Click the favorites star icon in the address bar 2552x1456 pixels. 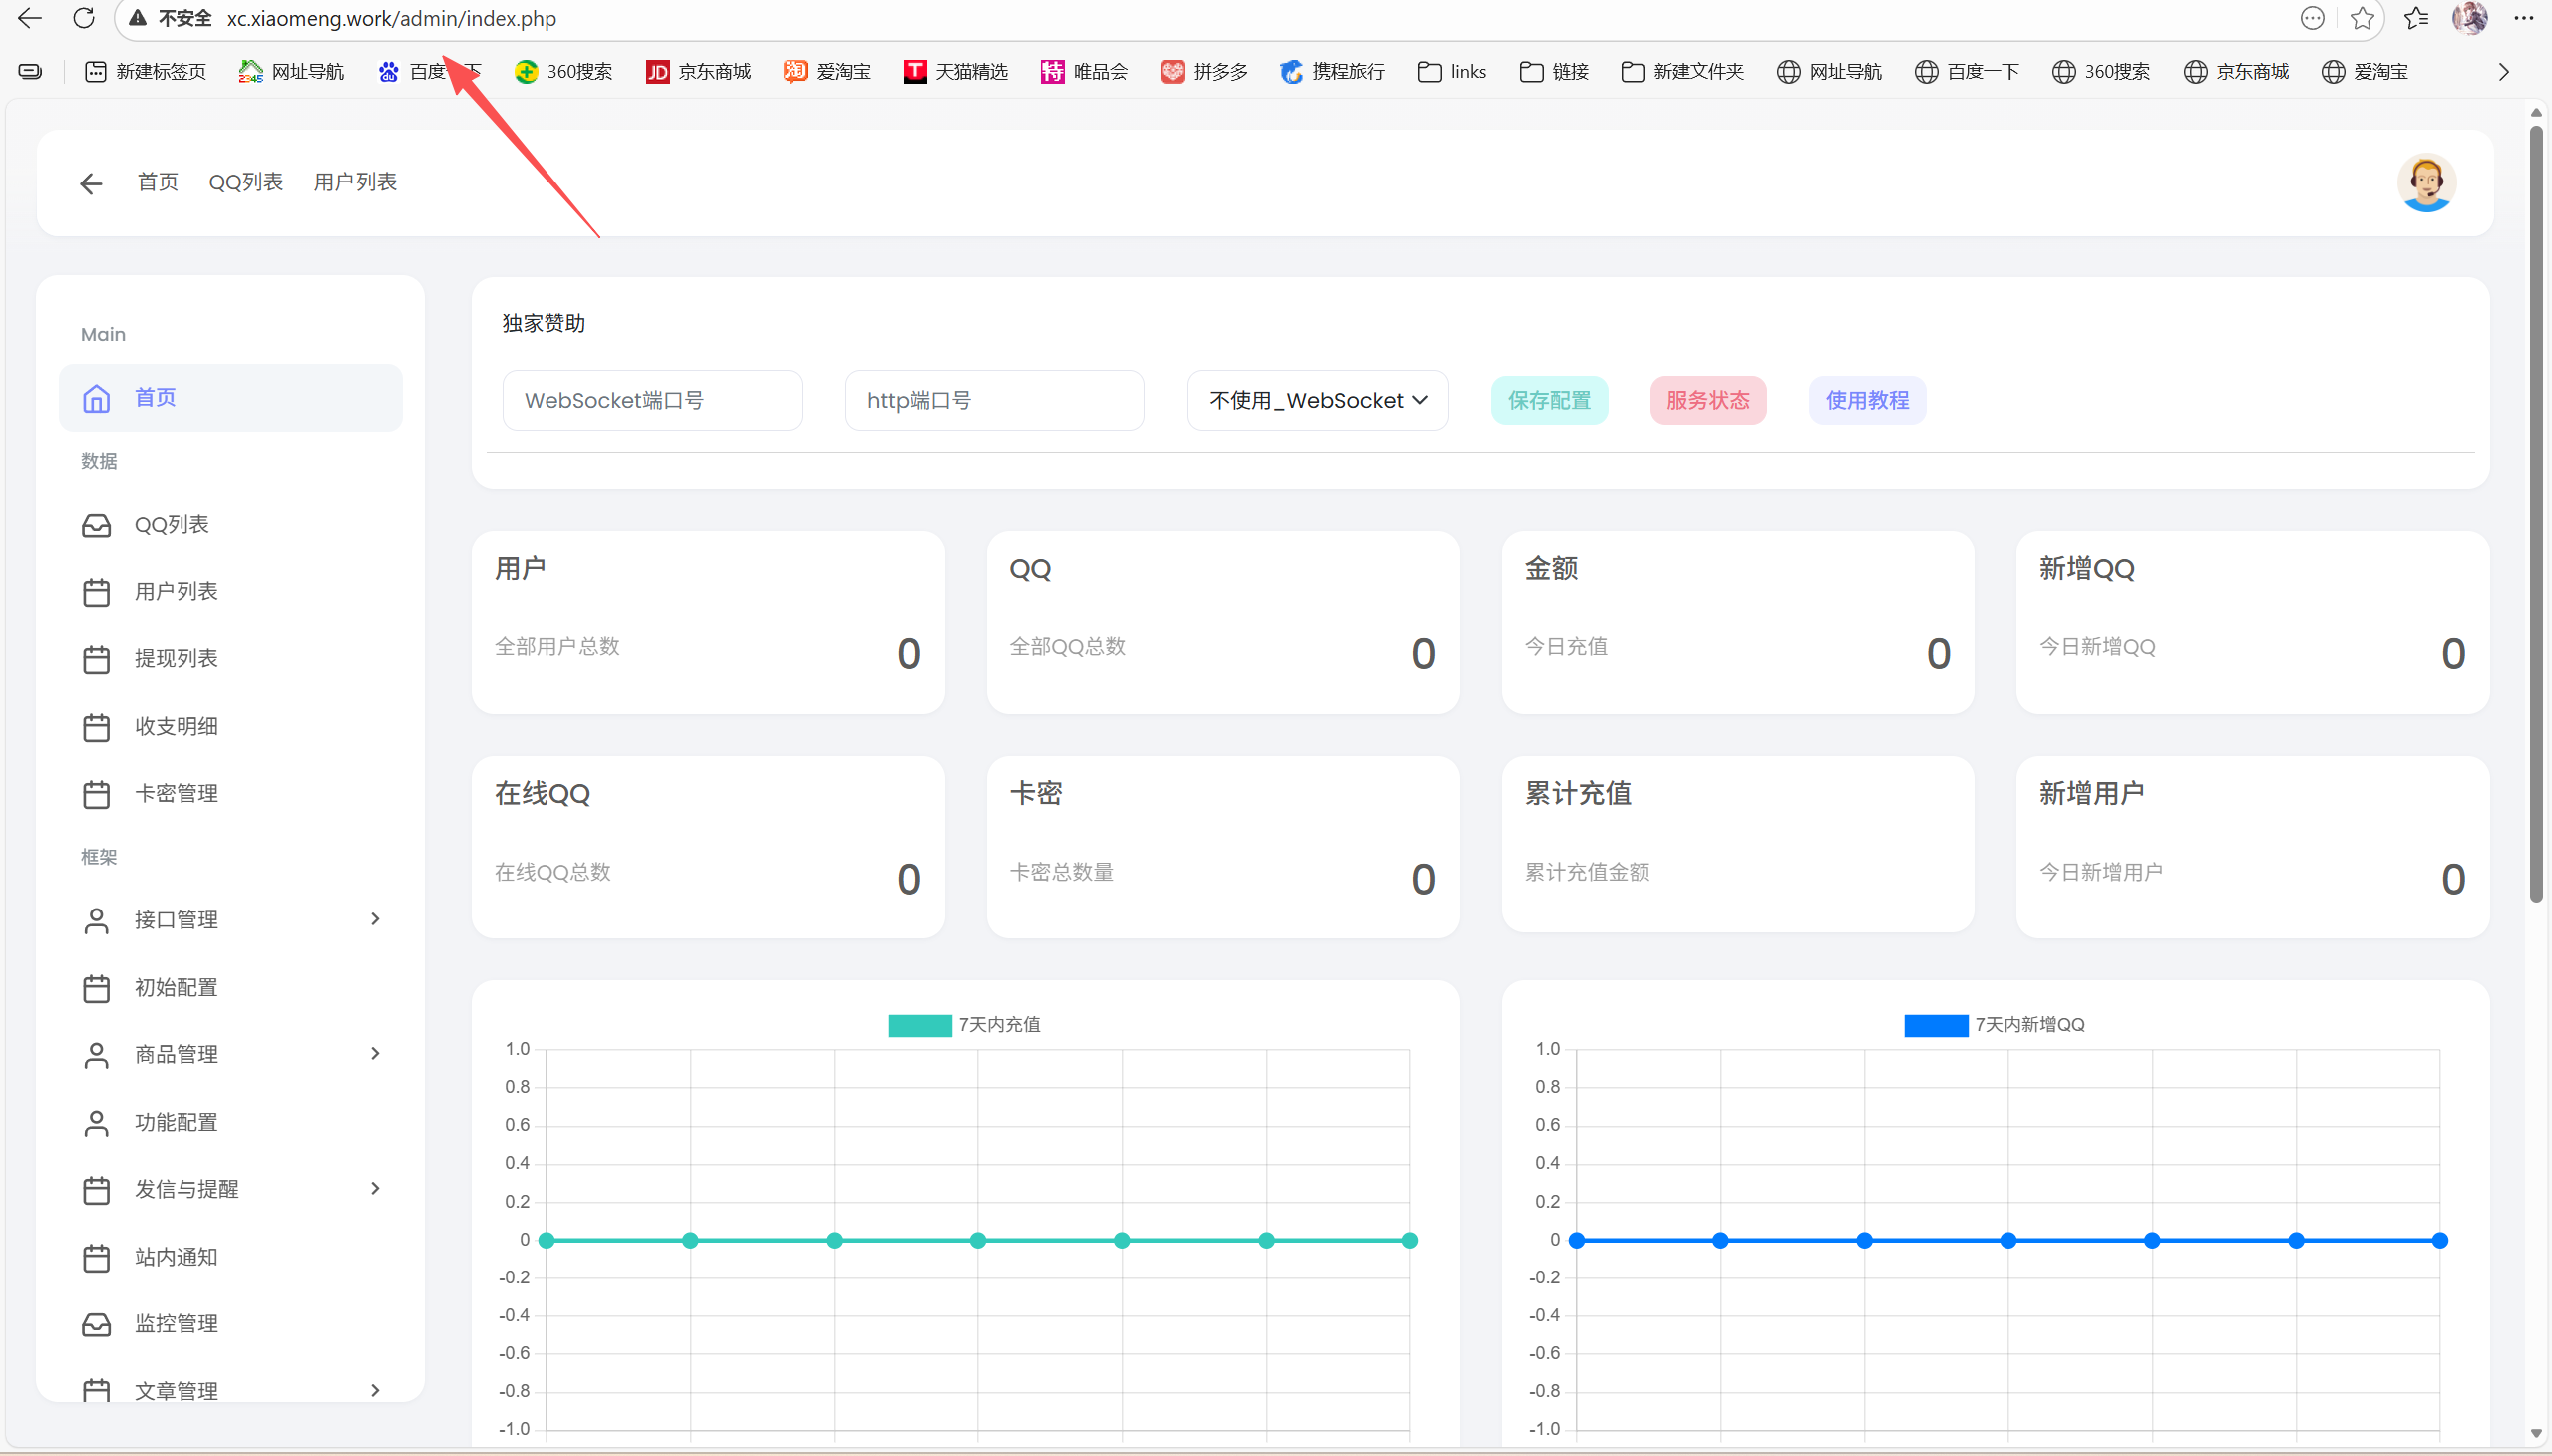pyautogui.click(x=2362, y=18)
